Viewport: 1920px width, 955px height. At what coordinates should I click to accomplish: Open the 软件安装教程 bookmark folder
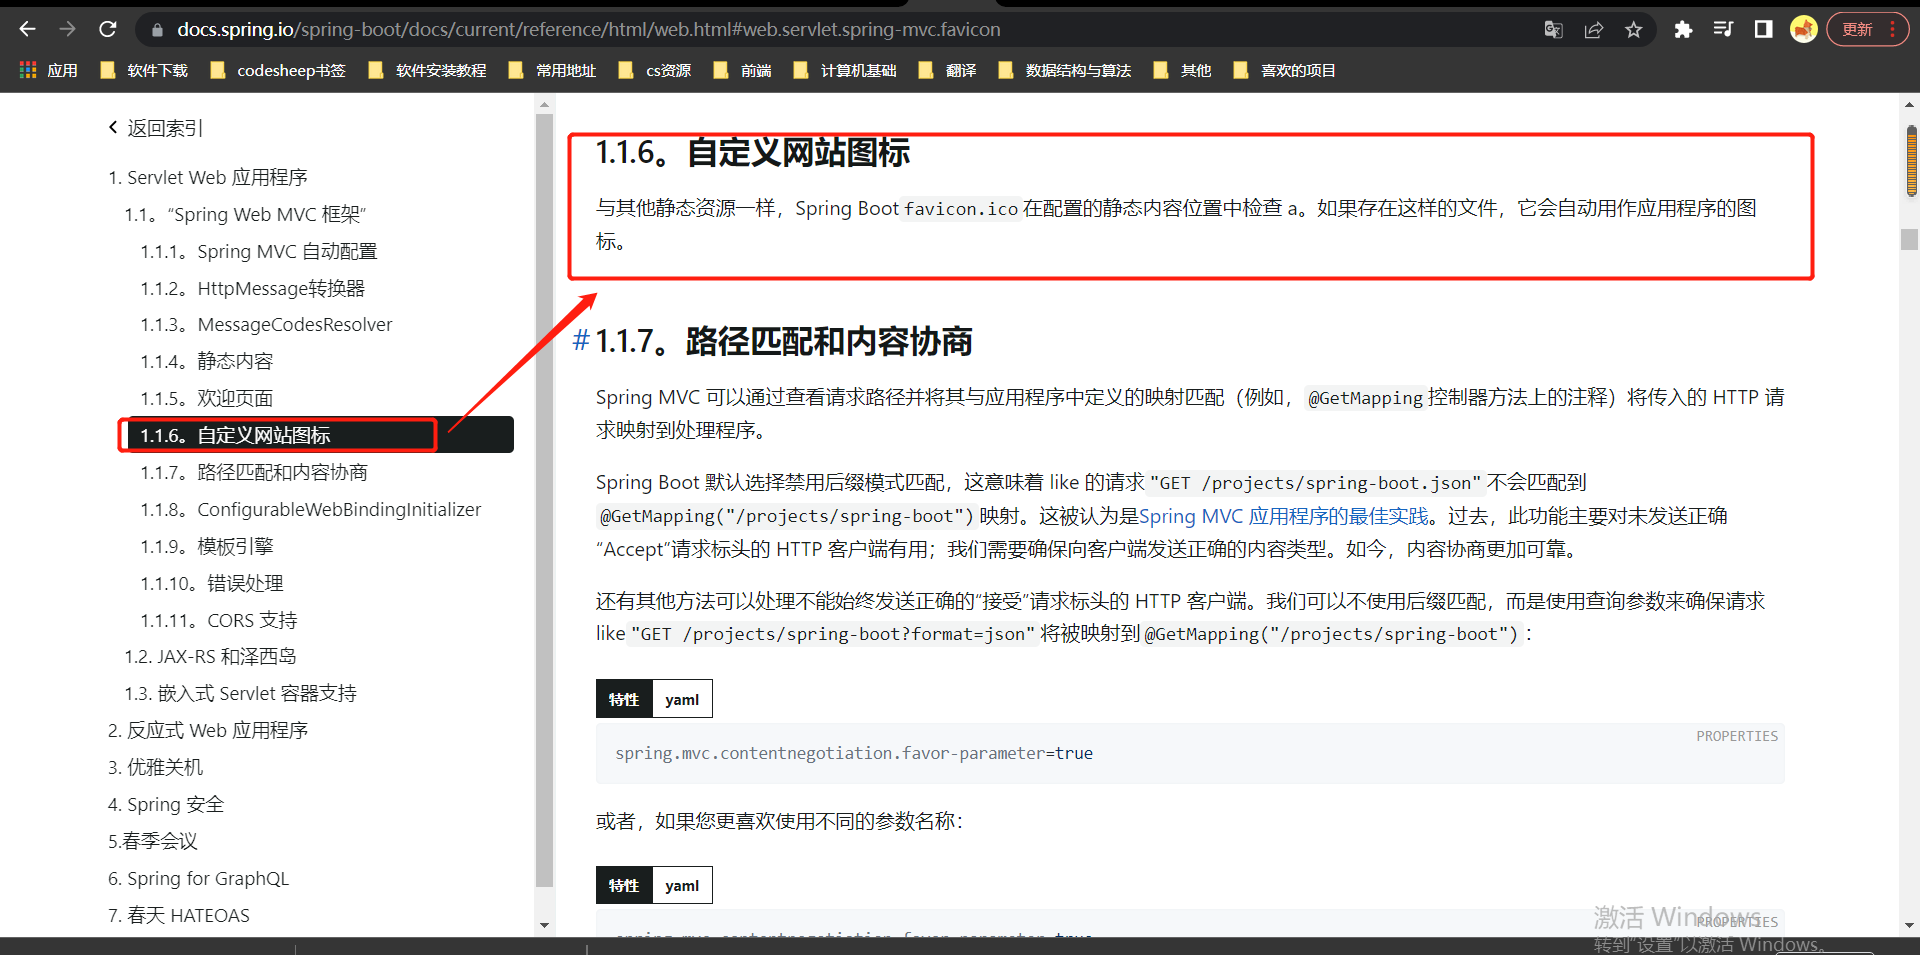pos(428,70)
